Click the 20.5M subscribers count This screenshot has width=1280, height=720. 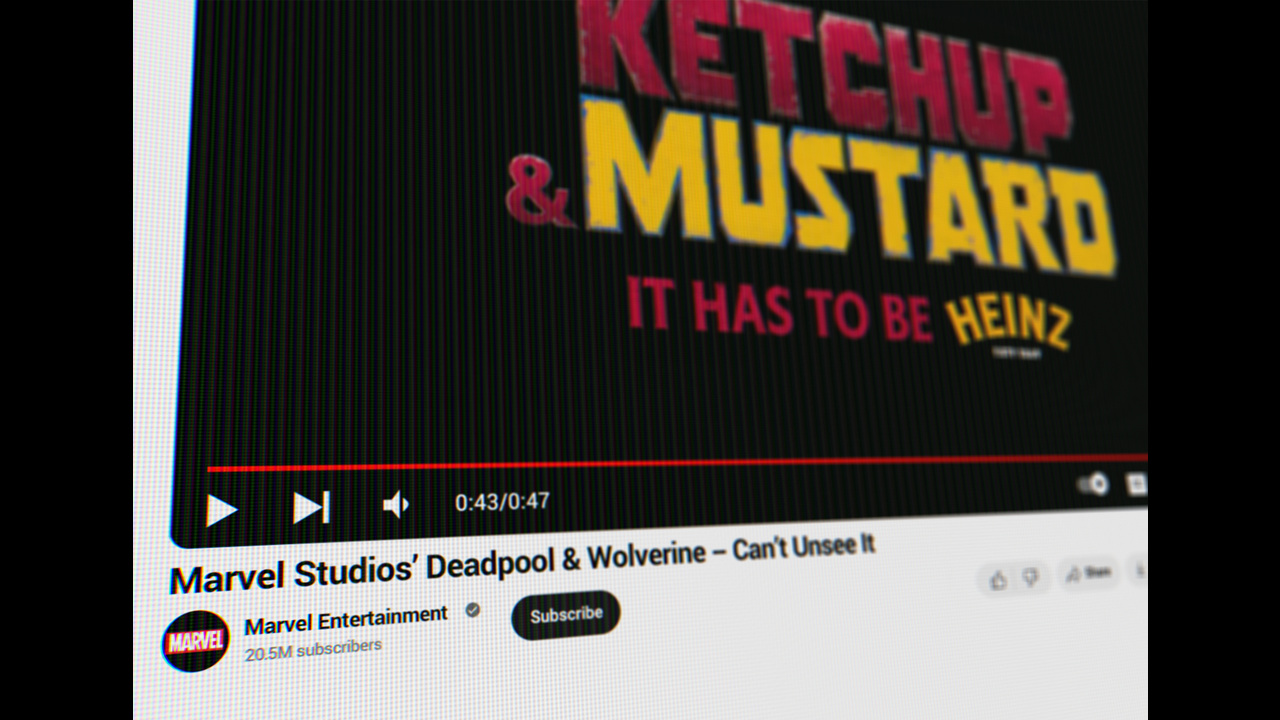click(x=313, y=649)
